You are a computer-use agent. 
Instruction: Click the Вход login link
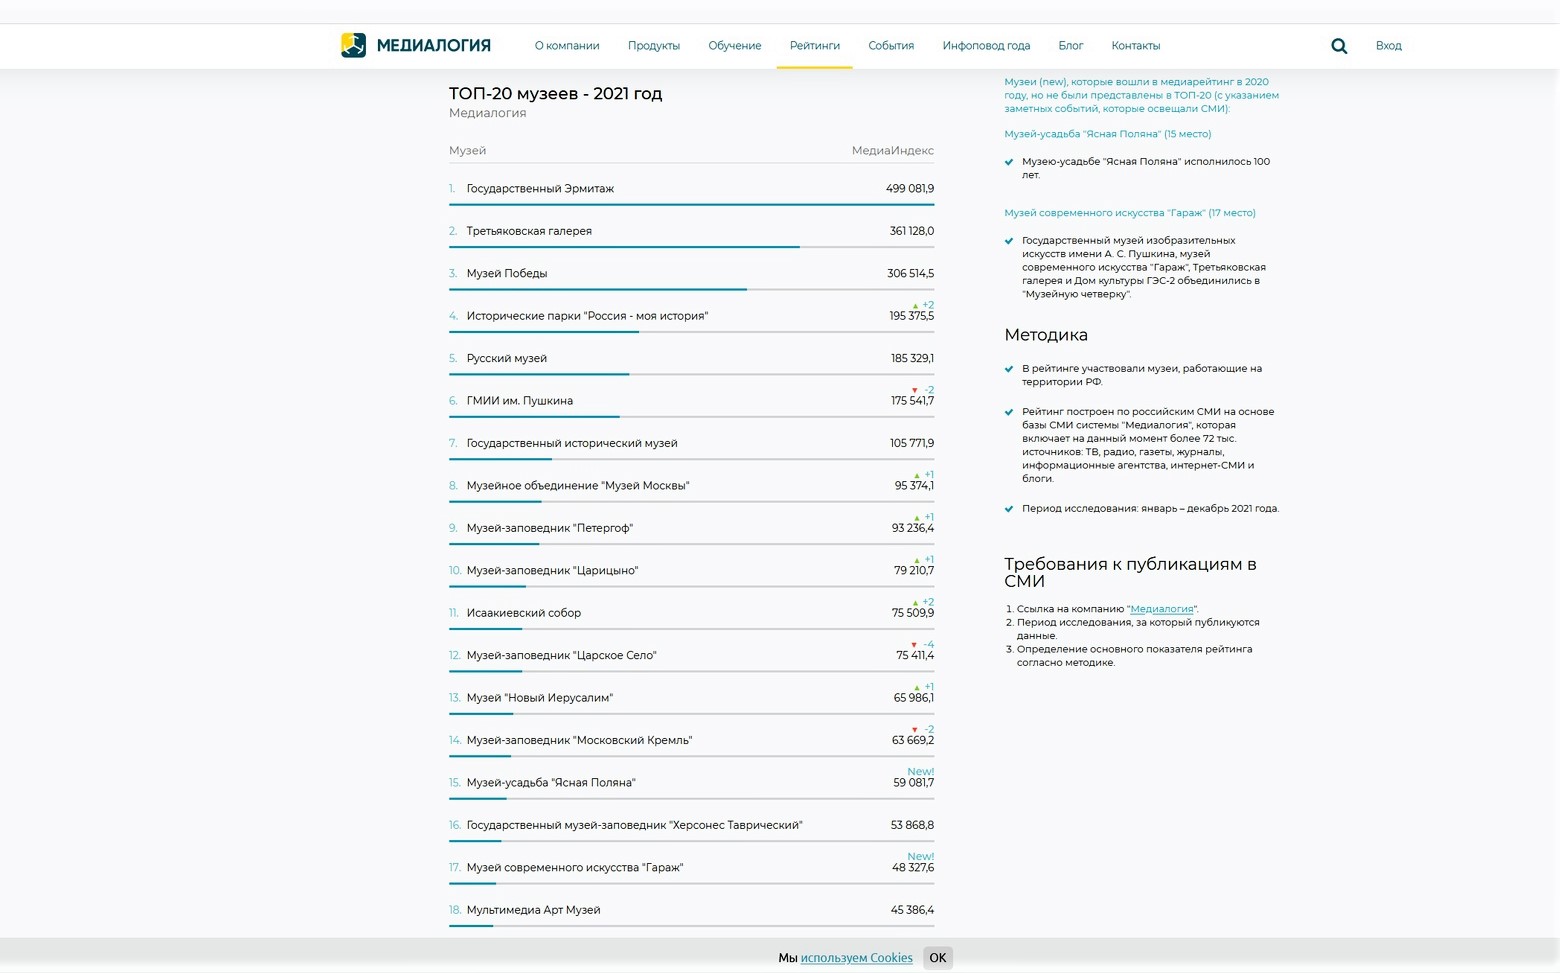(x=1388, y=46)
